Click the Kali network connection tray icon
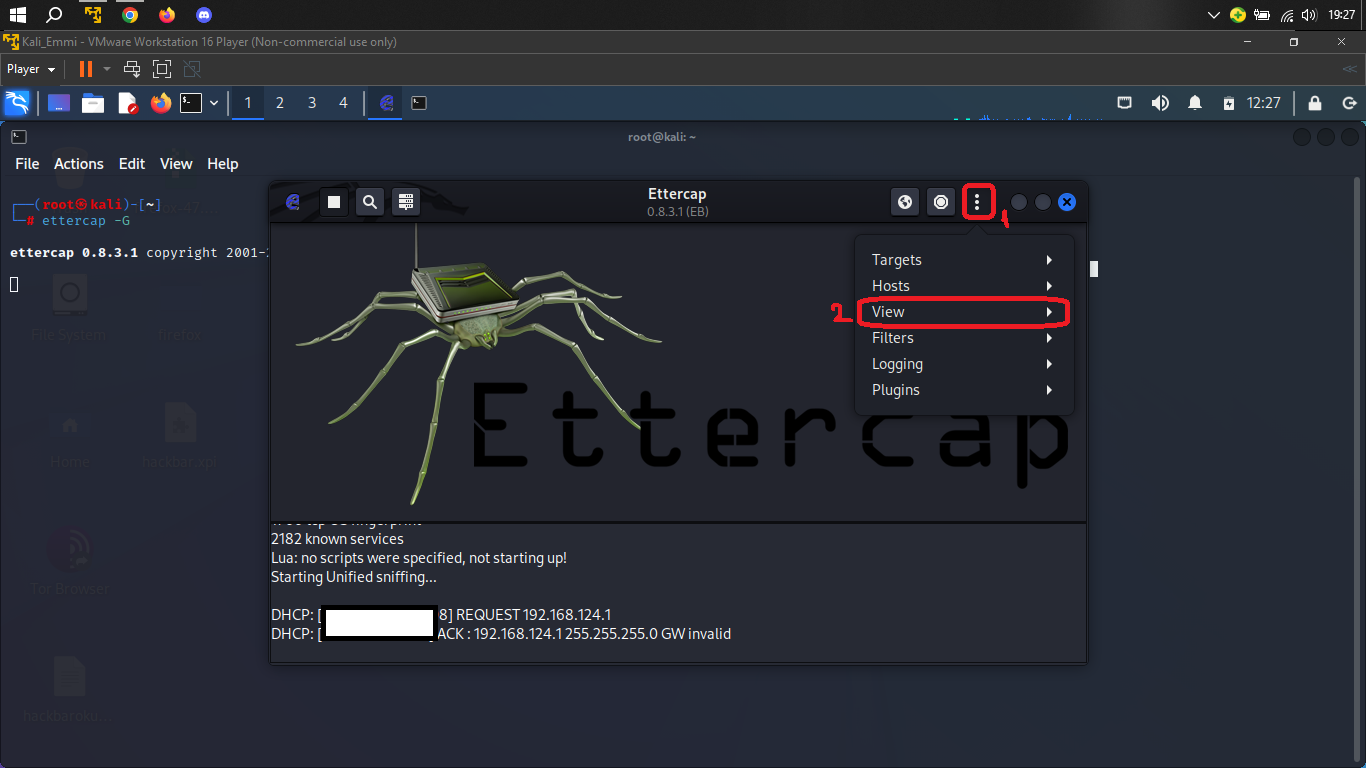The image size is (1366, 768). click(x=1125, y=103)
